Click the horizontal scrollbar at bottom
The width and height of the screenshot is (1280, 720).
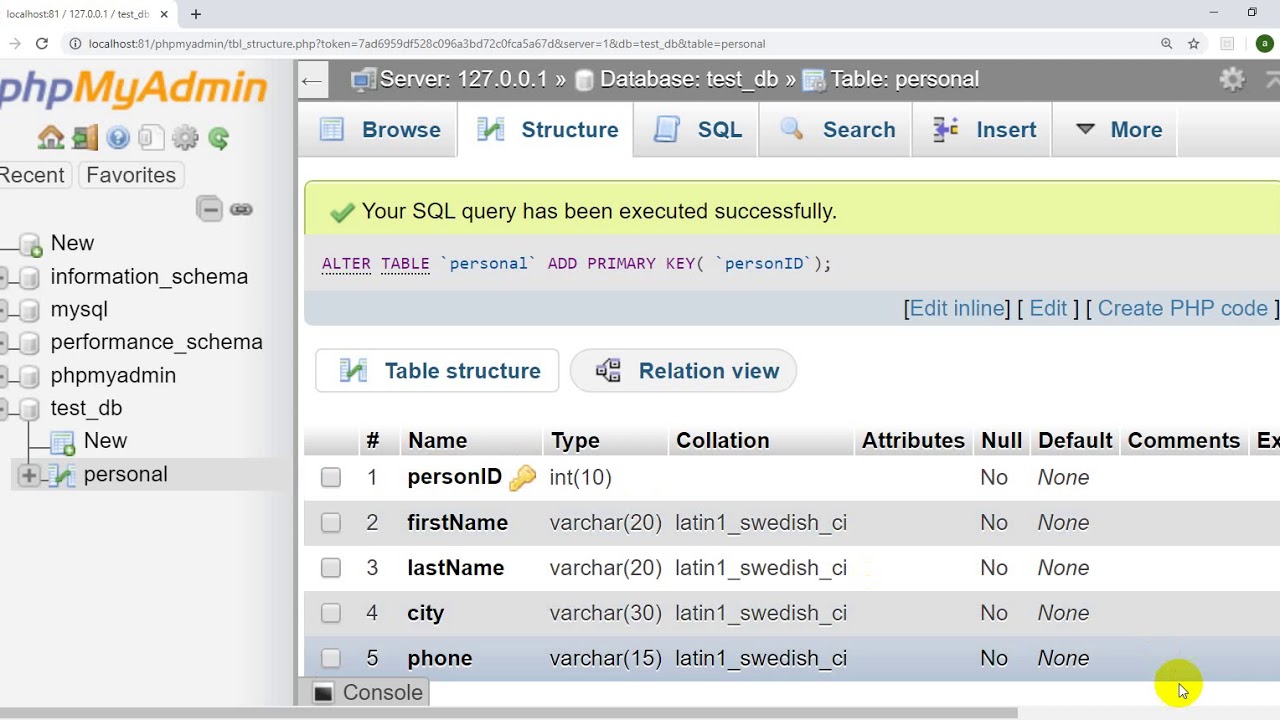[508, 713]
